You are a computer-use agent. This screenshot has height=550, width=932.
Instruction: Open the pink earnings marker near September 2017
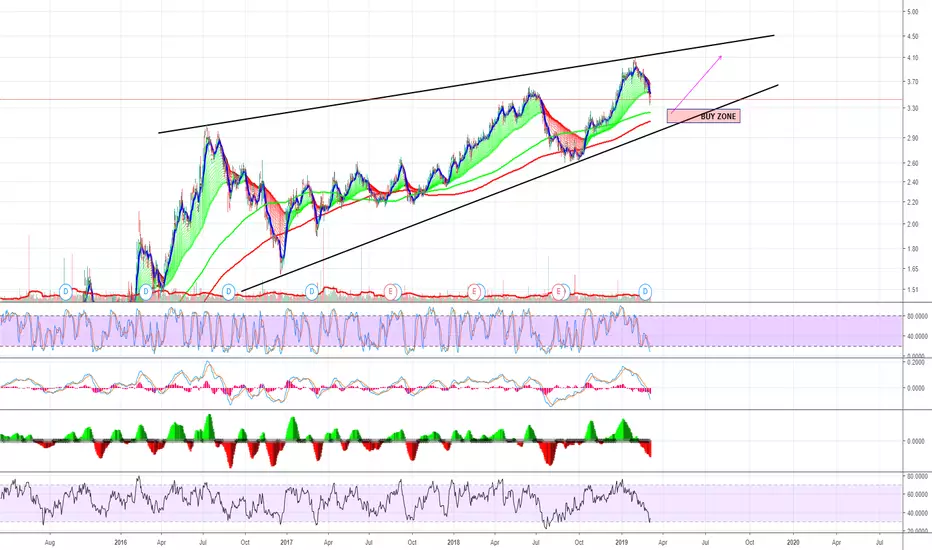click(391, 291)
